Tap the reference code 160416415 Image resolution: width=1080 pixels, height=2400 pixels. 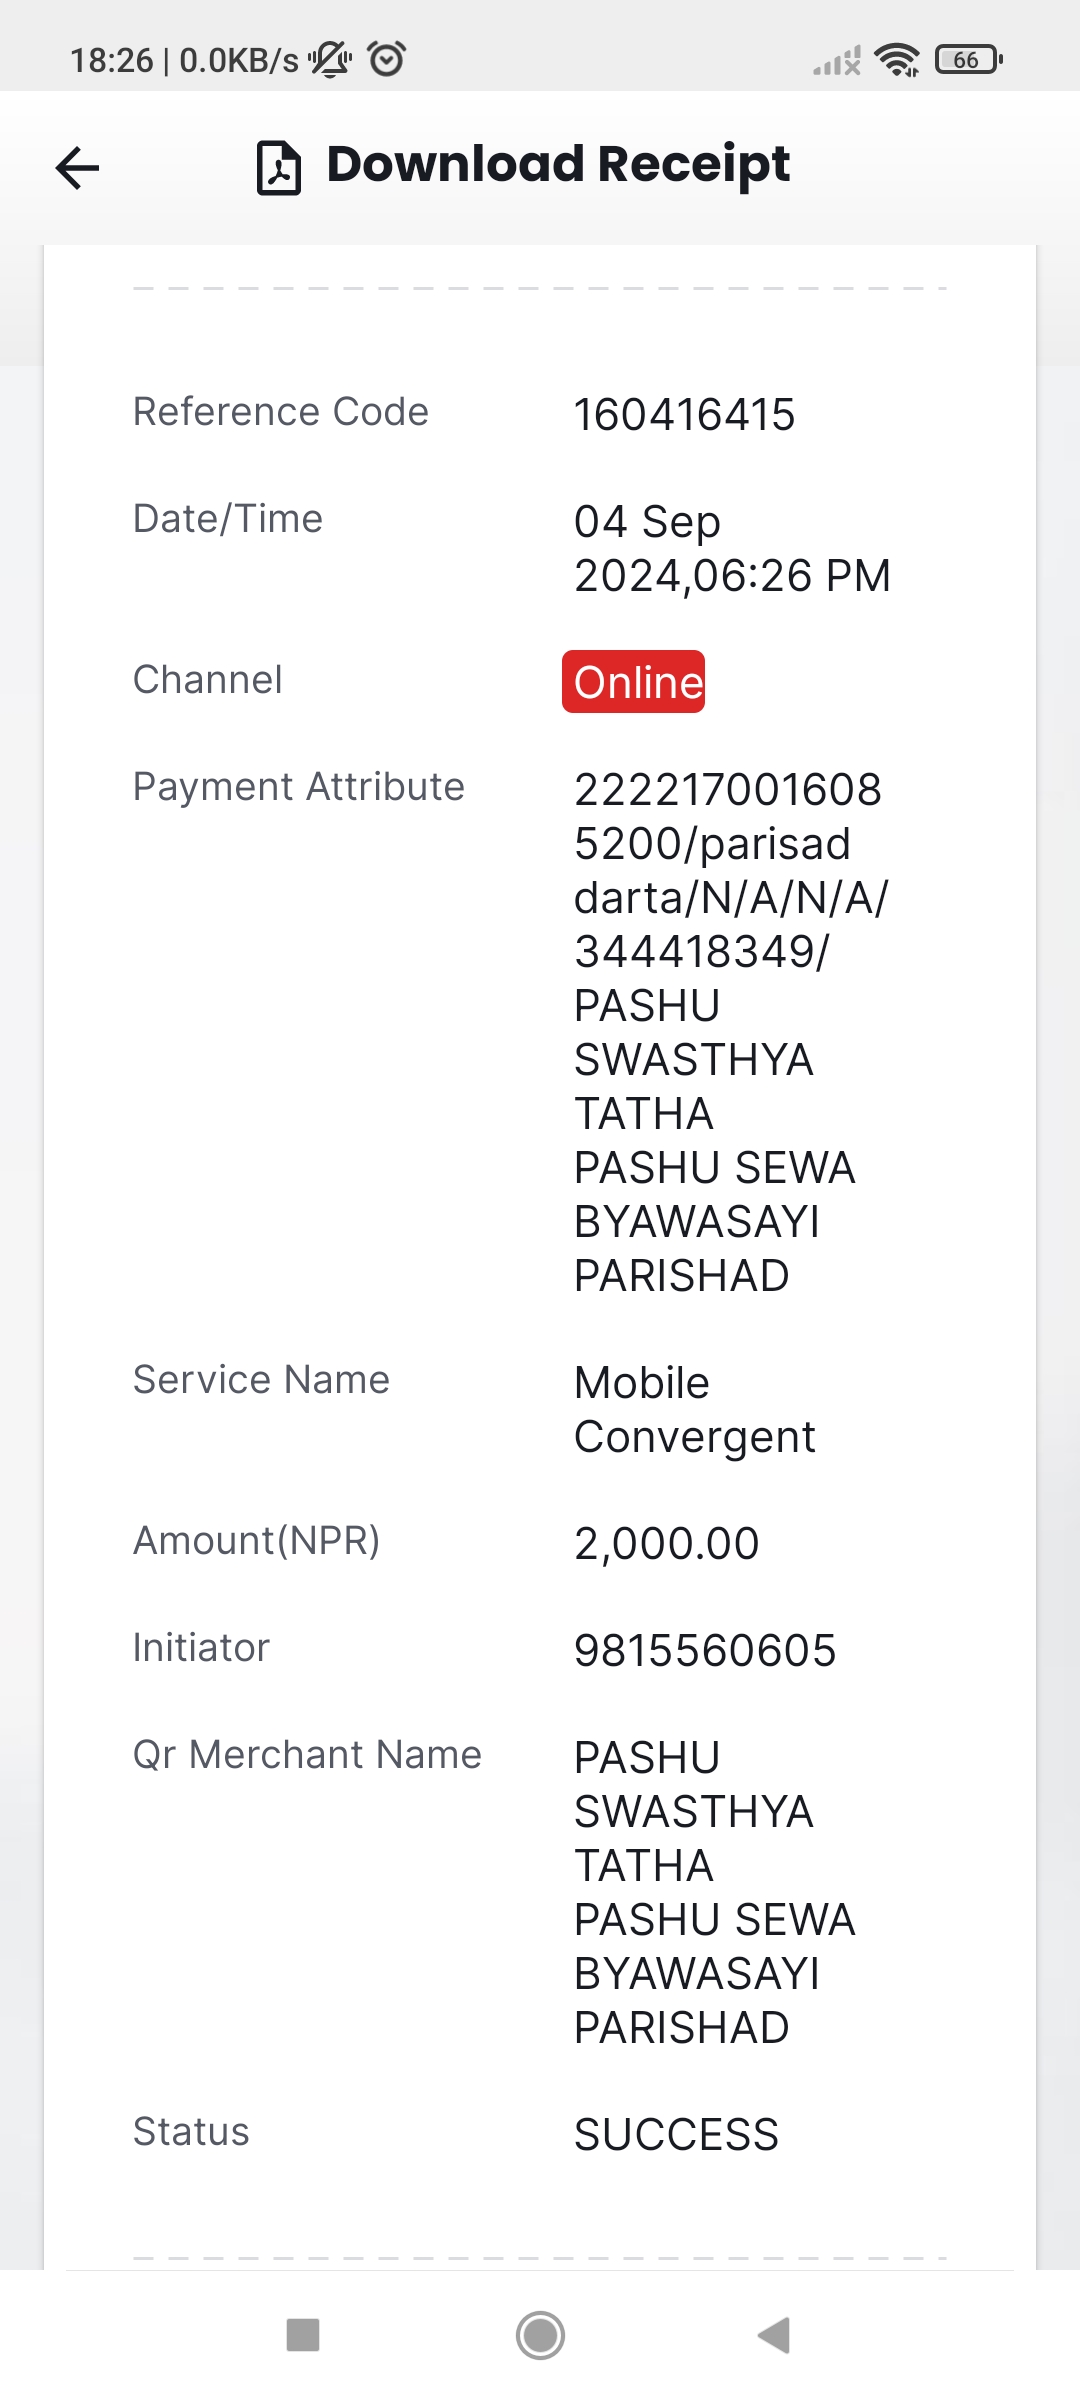(x=685, y=414)
